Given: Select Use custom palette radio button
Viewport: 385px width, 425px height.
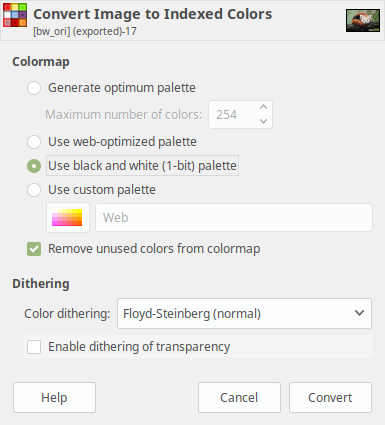Looking at the screenshot, I should [x=34, y=190].
